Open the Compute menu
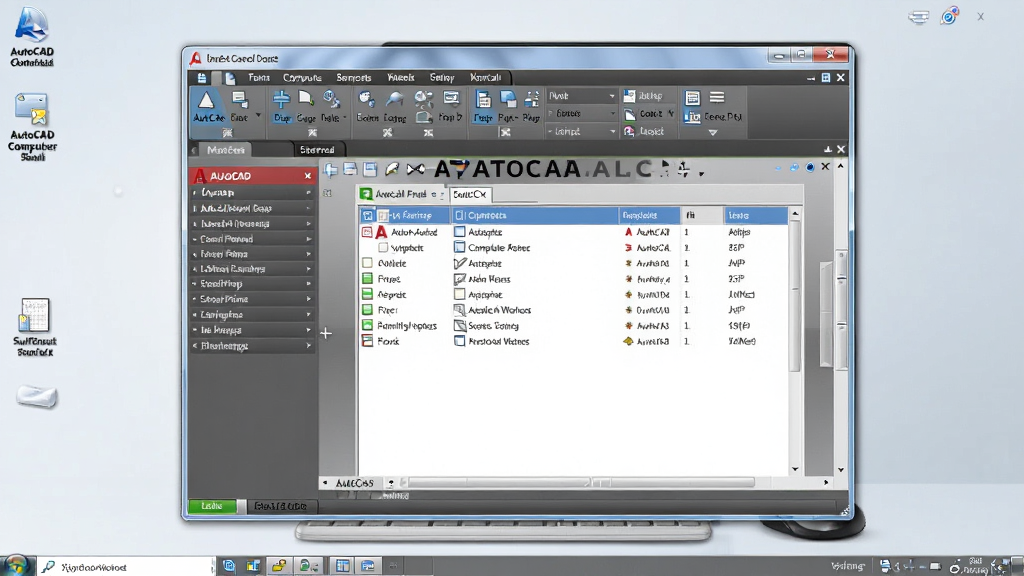 302,78
